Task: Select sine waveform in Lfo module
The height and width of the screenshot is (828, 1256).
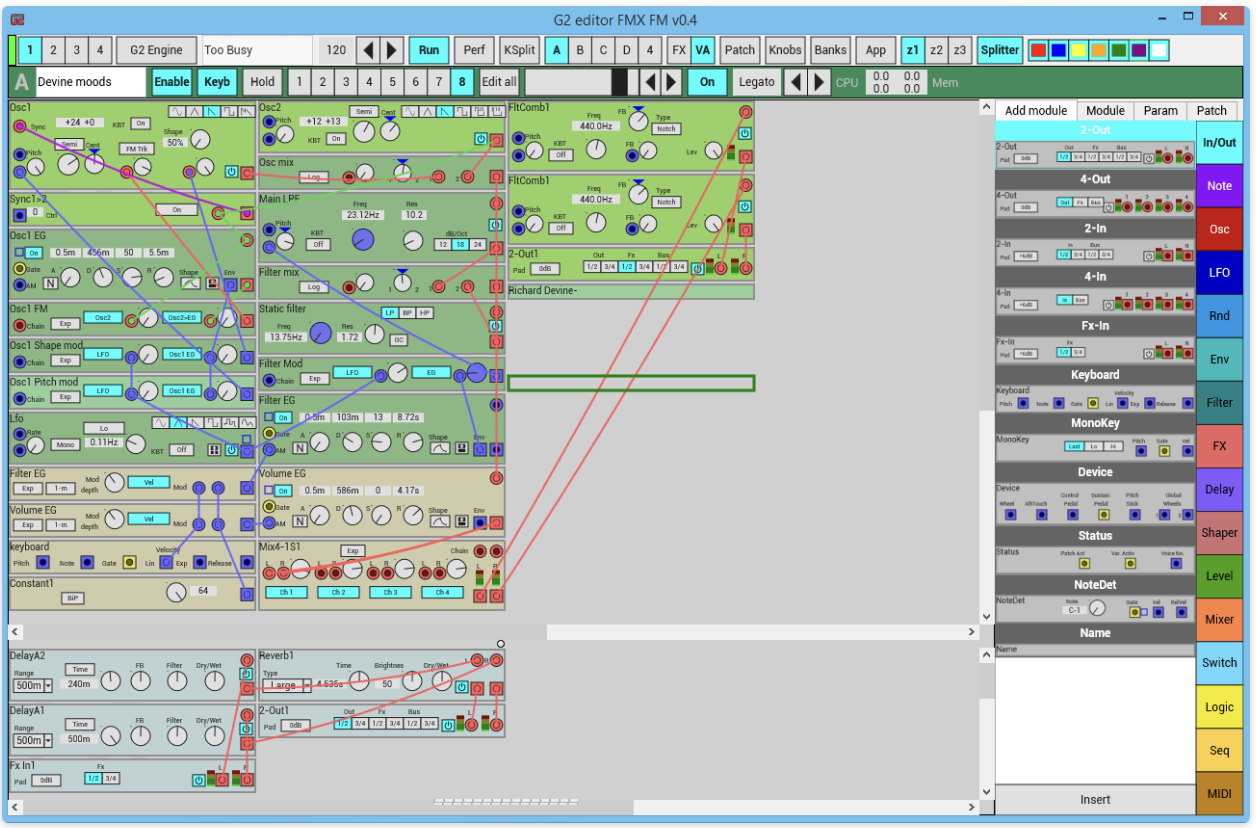Action: coord(161,423)
